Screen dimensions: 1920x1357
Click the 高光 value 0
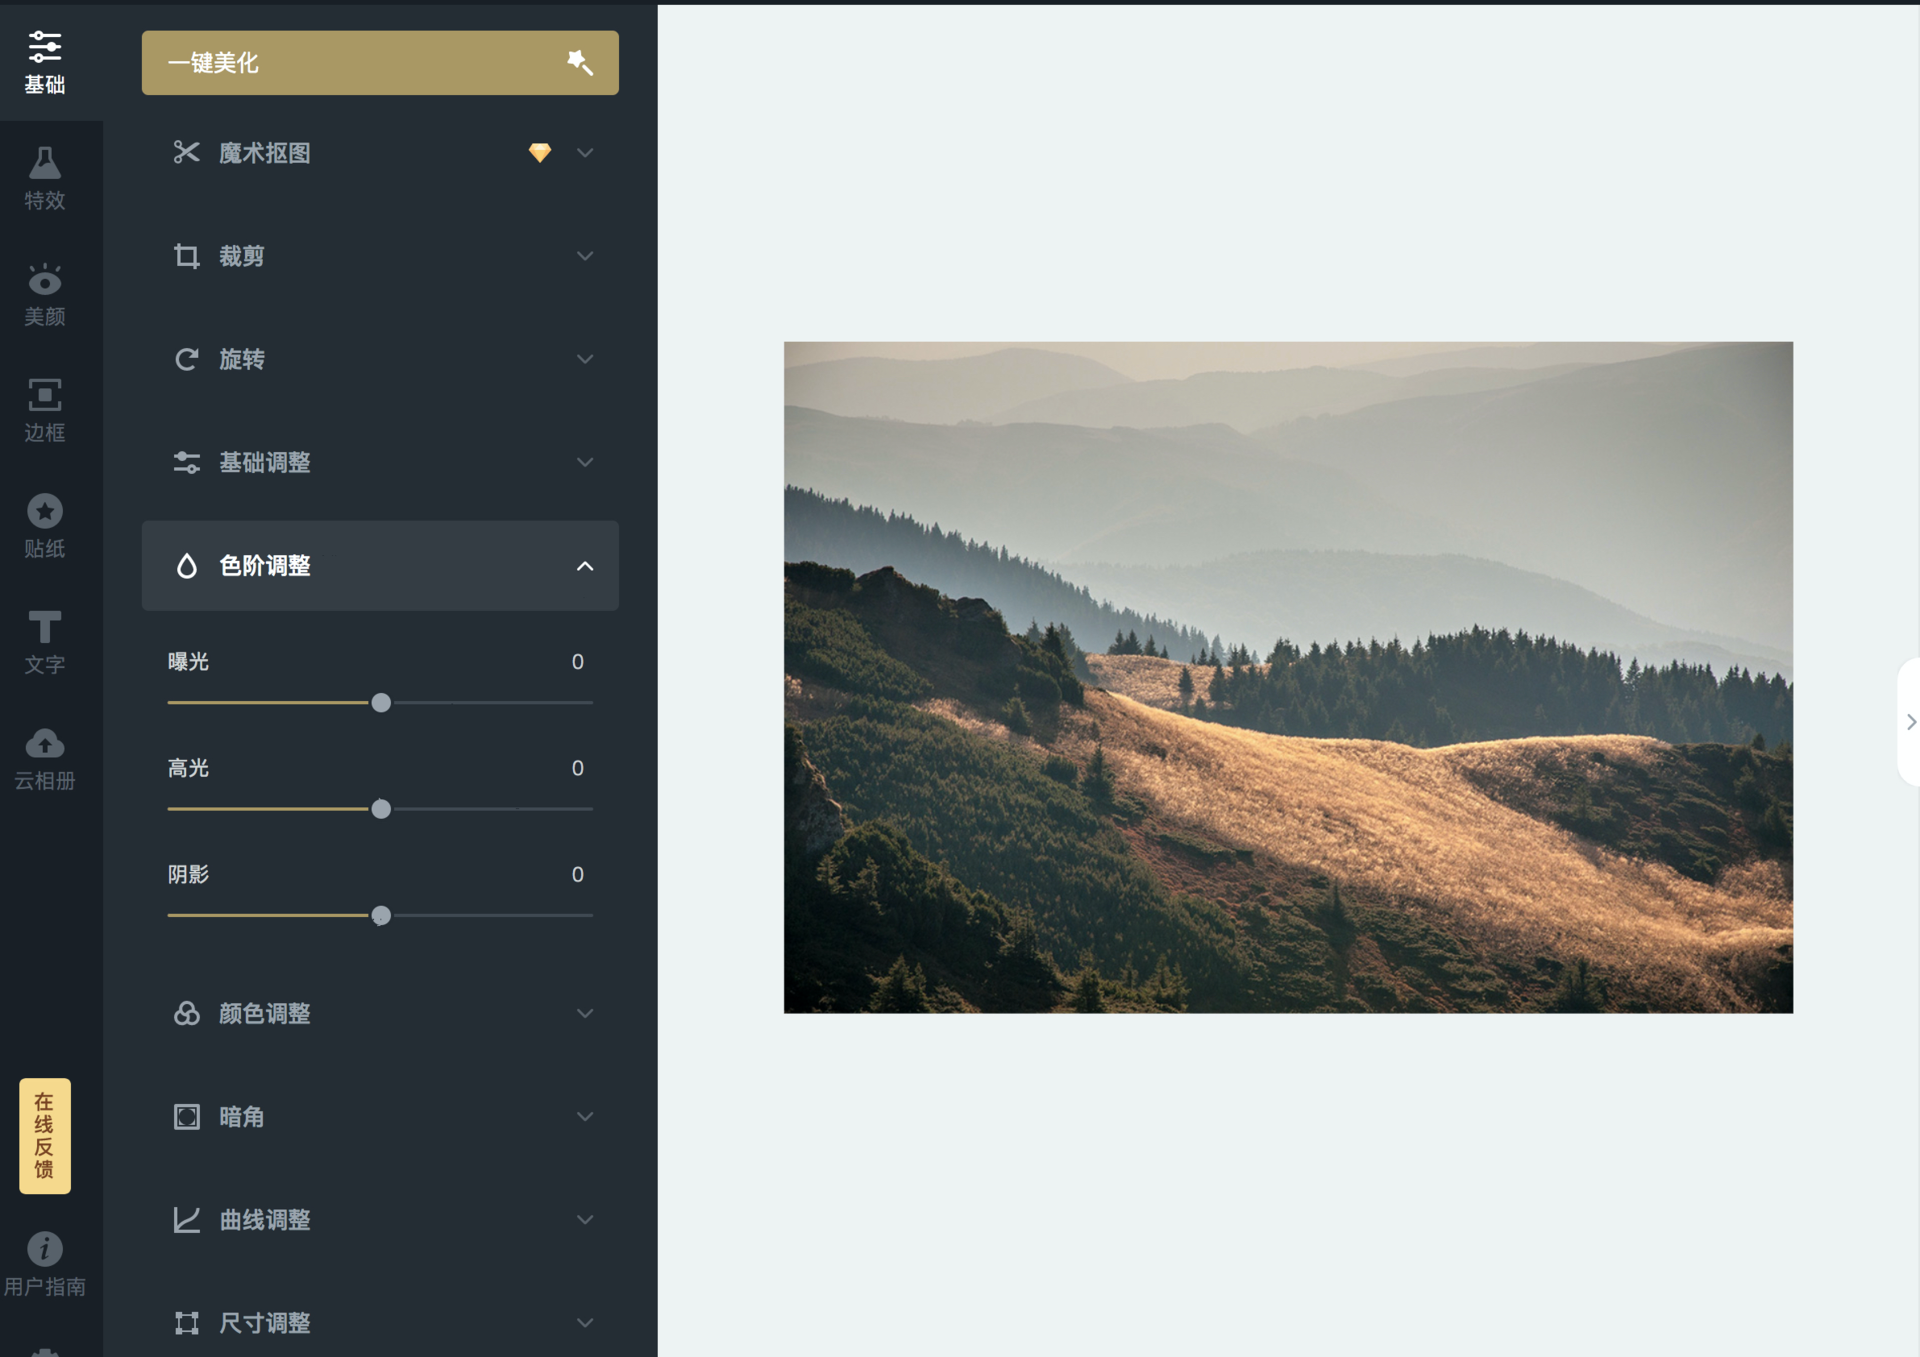[578, 768]
